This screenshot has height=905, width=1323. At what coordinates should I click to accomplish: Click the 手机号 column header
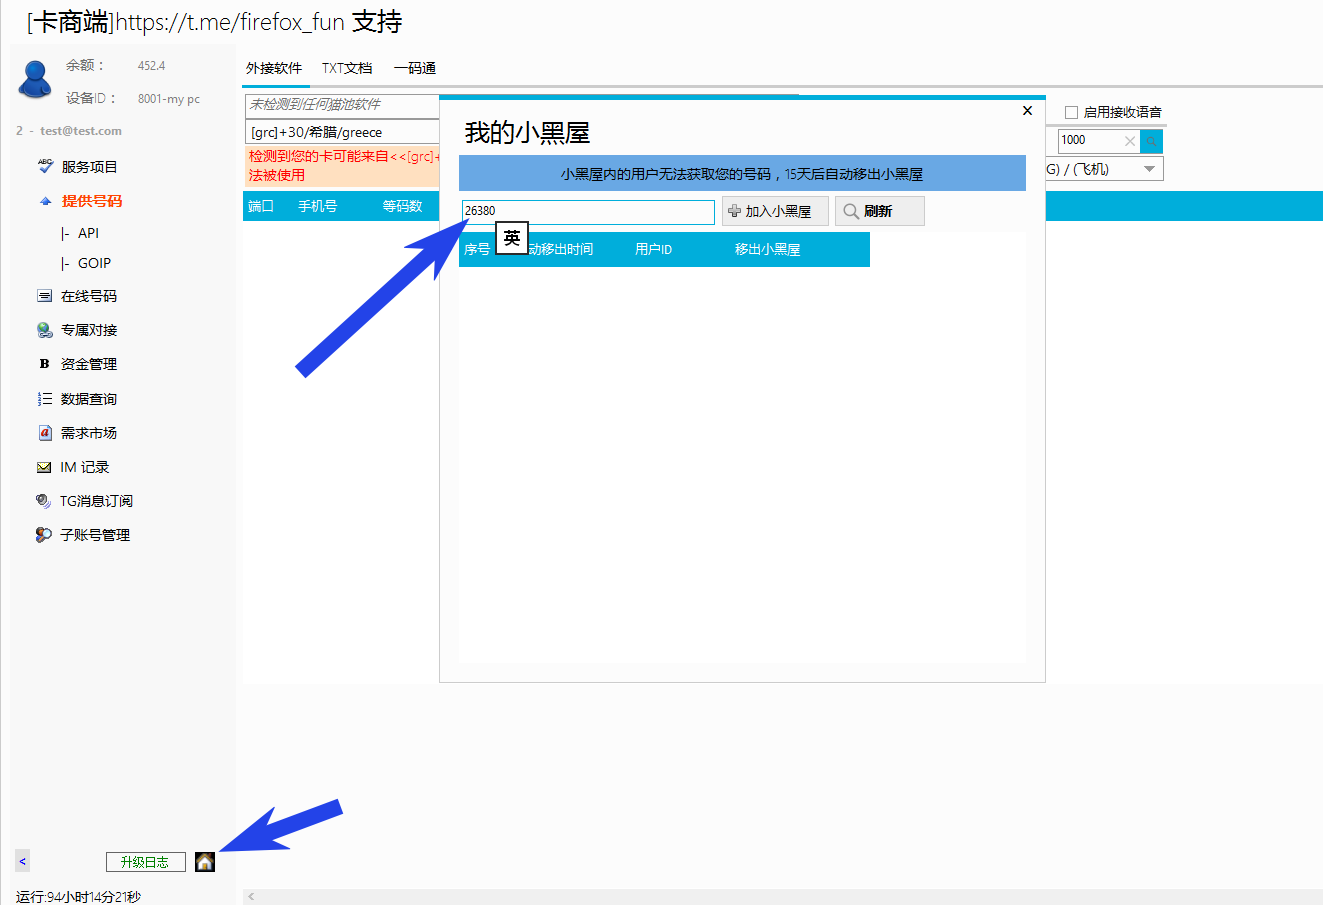(317, 206)
